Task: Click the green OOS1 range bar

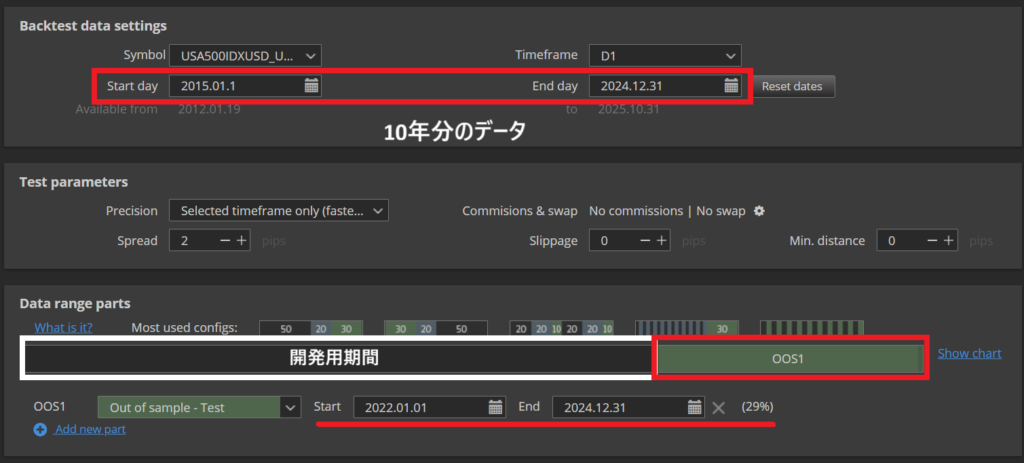Action: tap(789, 358)
